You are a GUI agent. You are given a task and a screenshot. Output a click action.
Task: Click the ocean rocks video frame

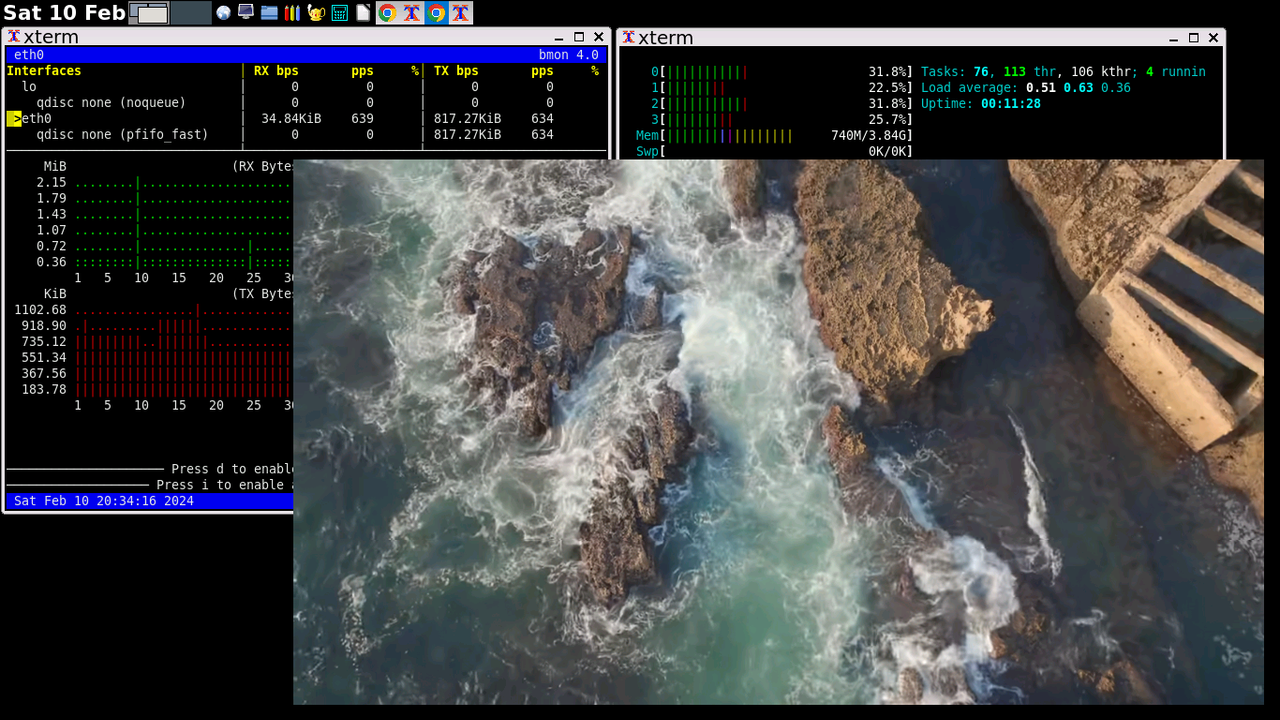pyautogui.click(x=778, y=432)
